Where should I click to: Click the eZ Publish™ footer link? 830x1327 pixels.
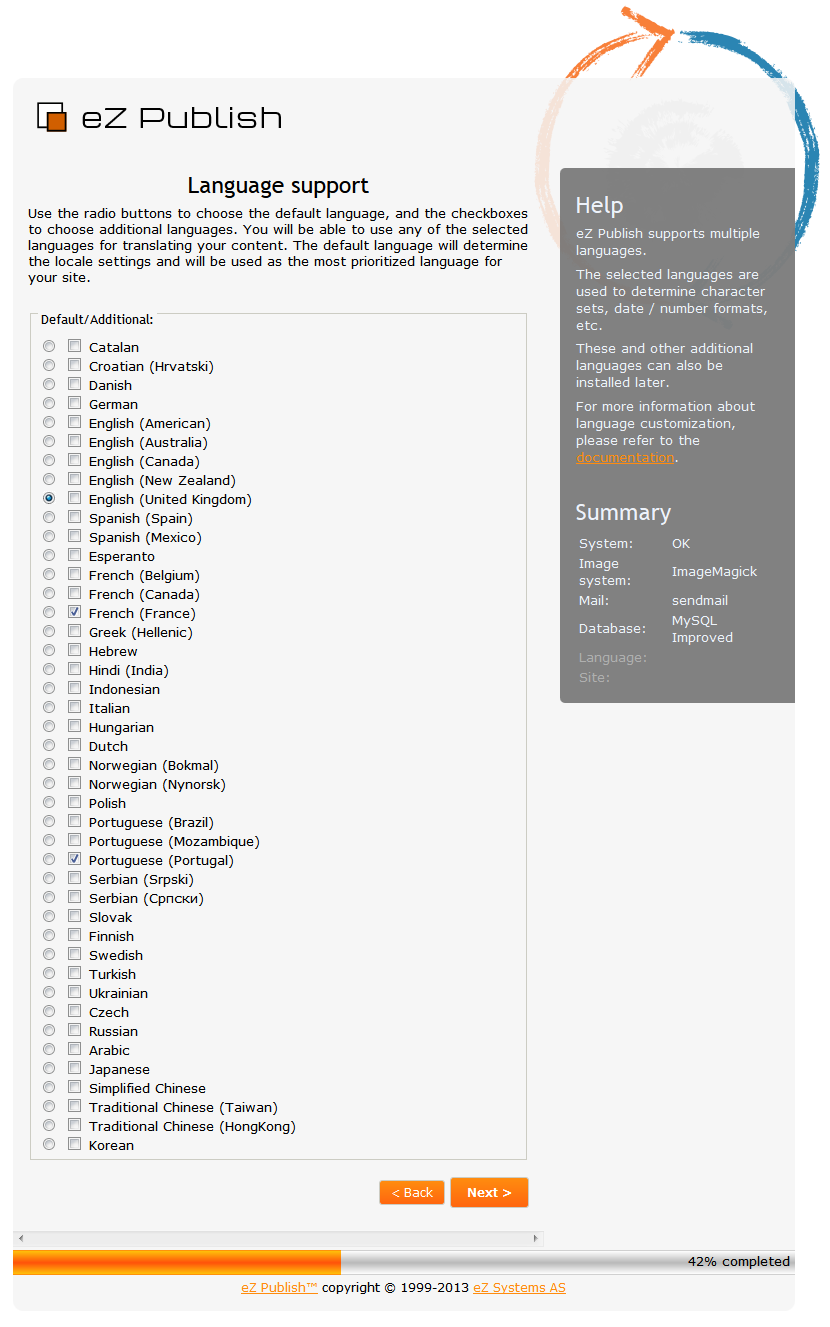279,1287
